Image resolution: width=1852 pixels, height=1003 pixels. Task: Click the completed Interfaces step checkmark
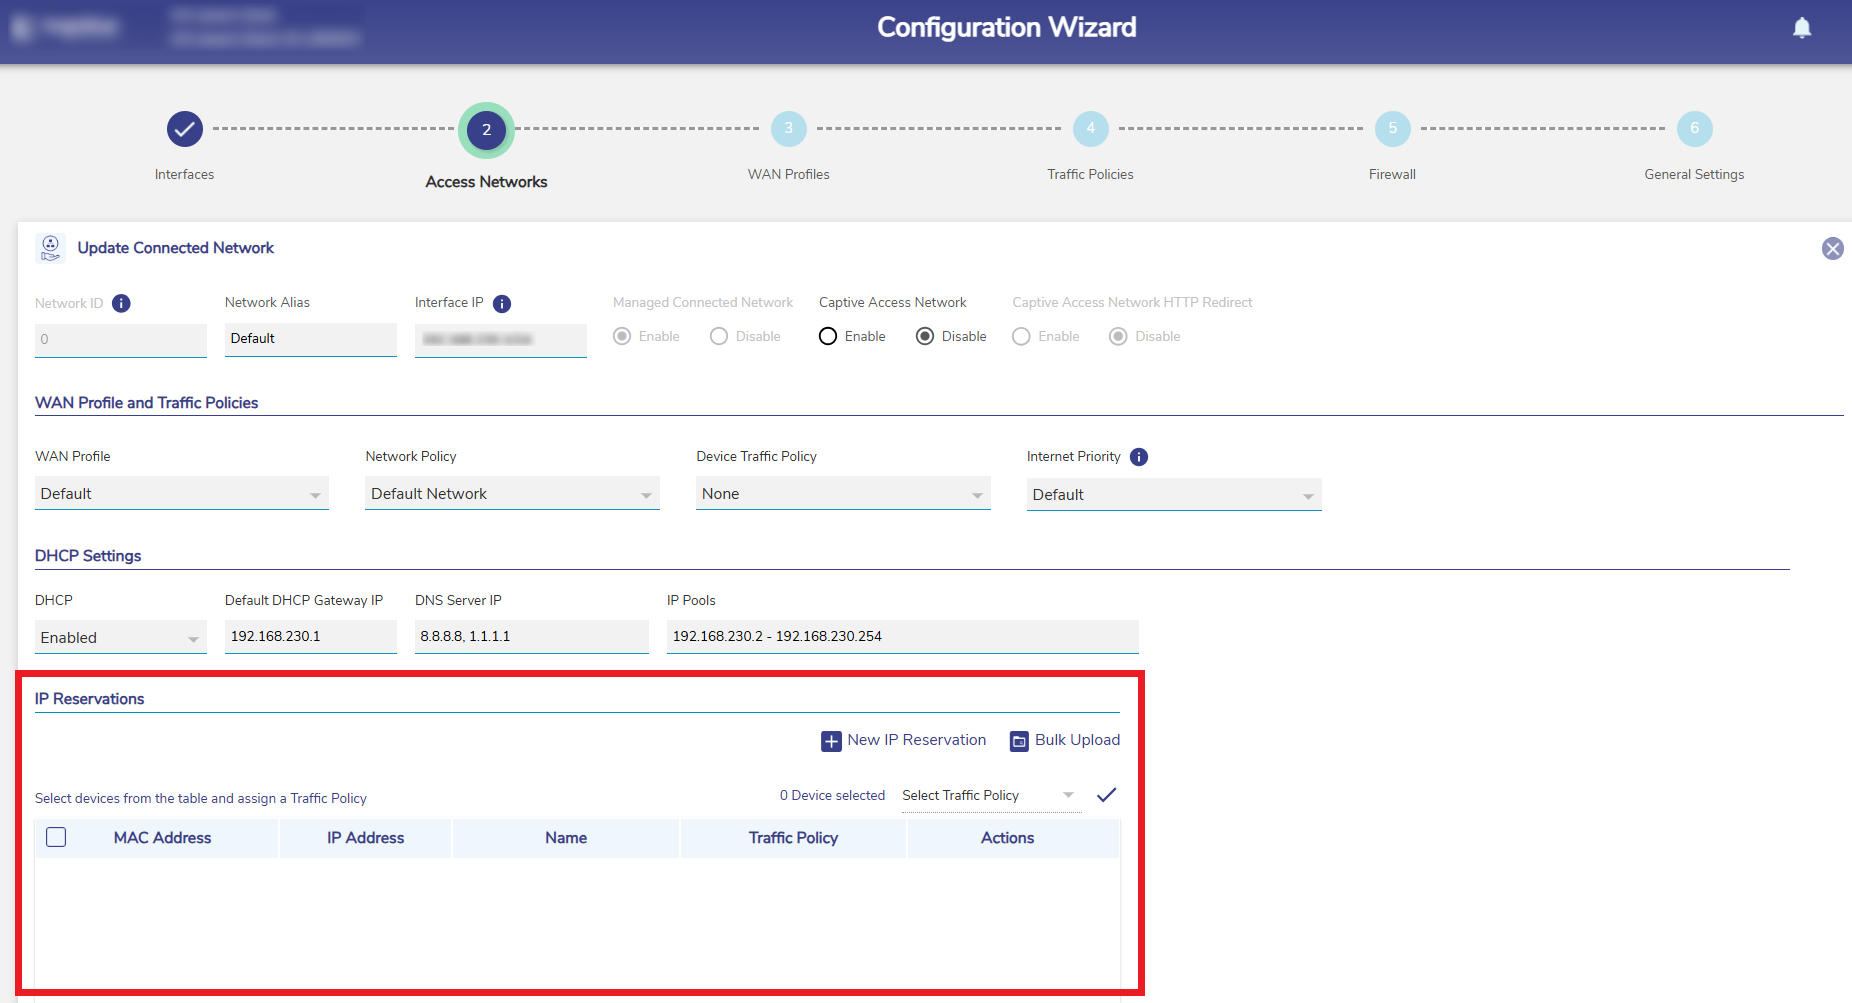[185, 129]
